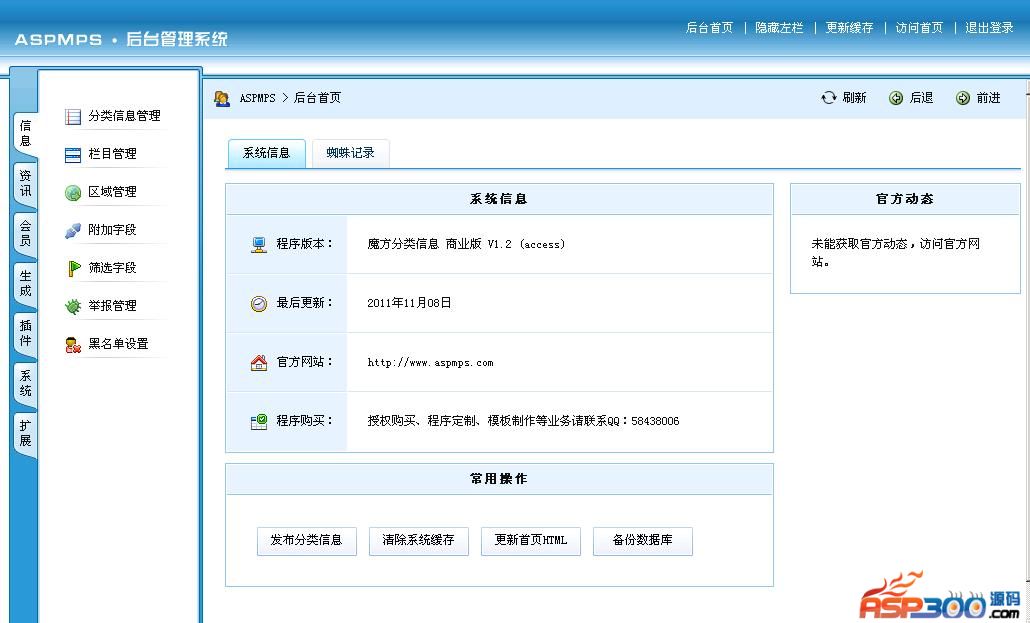Click 退出登录 to log out

[x=989, y=28]
